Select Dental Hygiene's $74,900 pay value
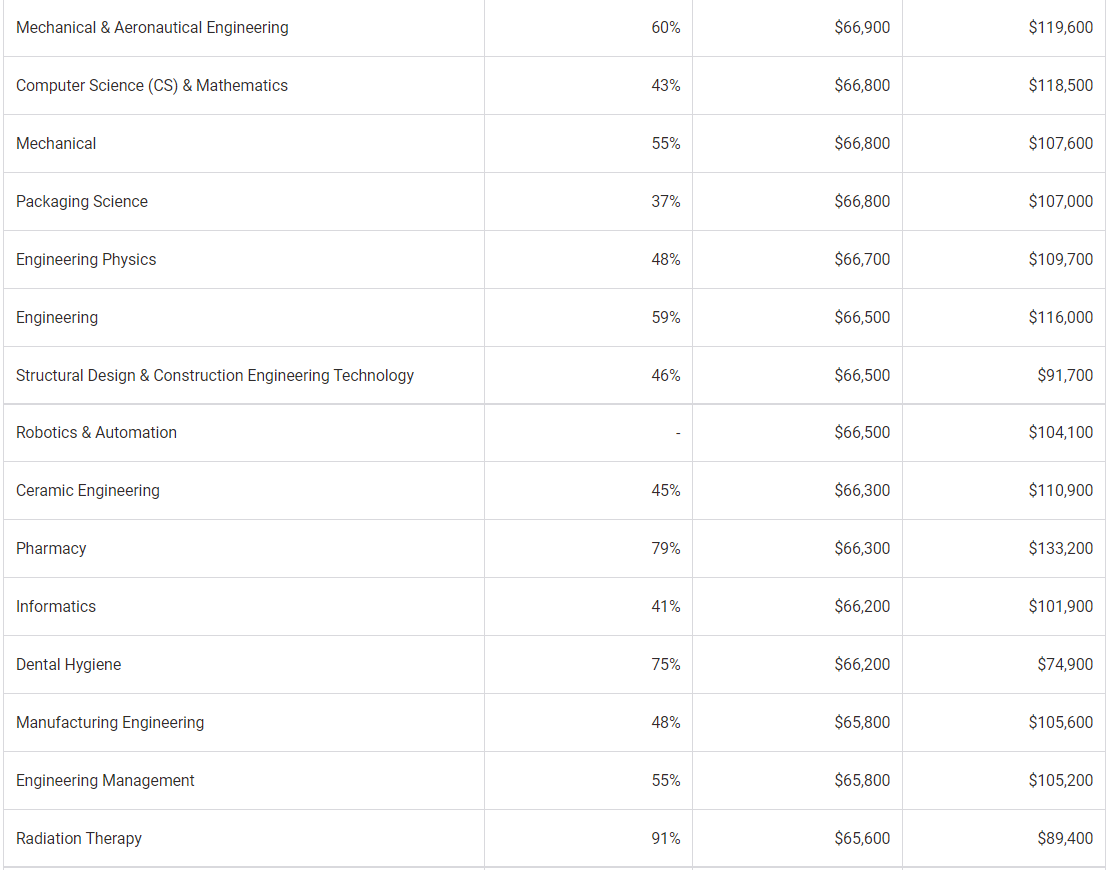This screenshot has width=1110, height=870. (x=1065, y=665)
